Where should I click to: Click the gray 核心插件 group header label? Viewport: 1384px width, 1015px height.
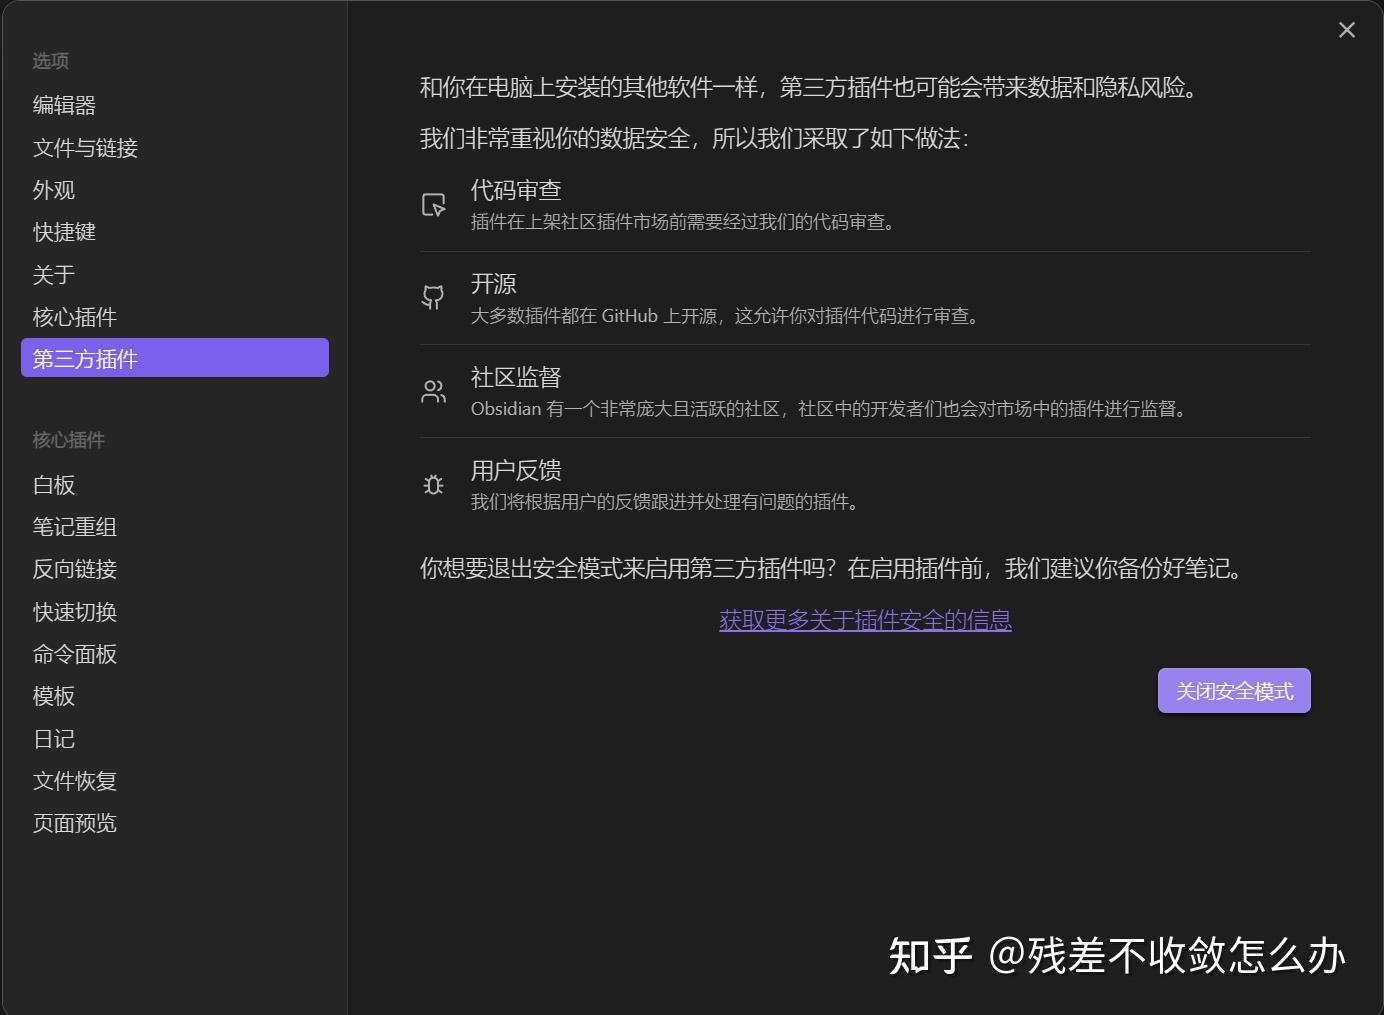point(68,440)
